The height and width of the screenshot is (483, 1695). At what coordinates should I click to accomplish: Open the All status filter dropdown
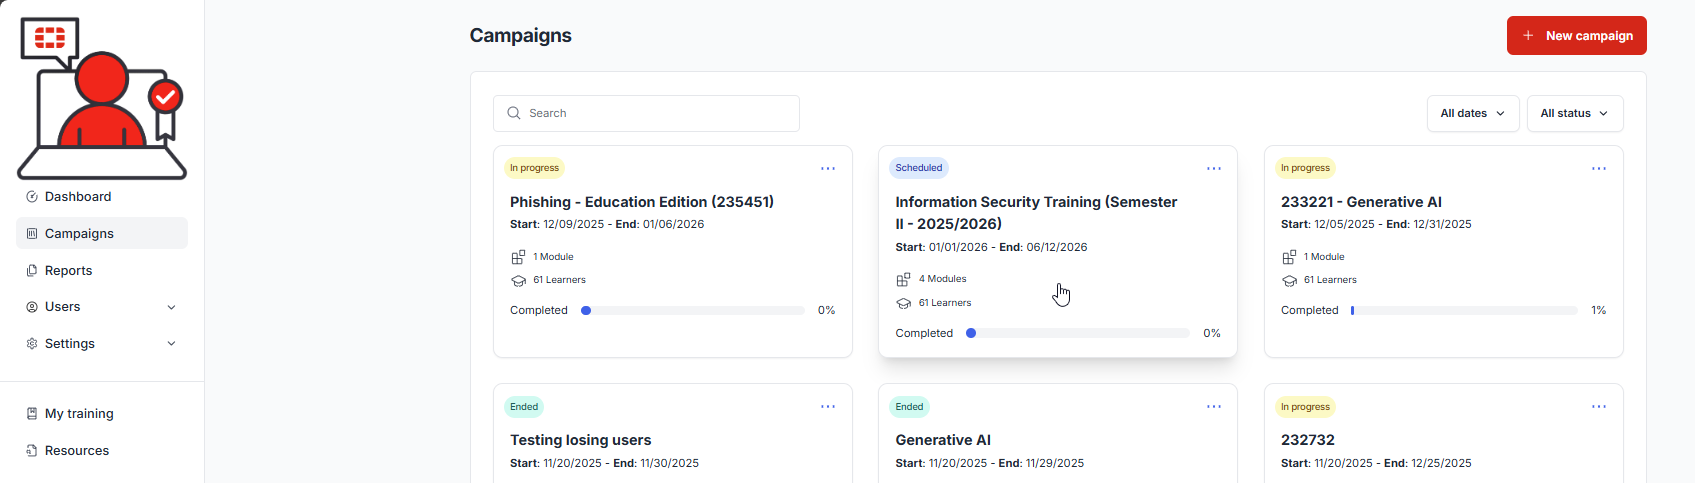point(1575,113)
